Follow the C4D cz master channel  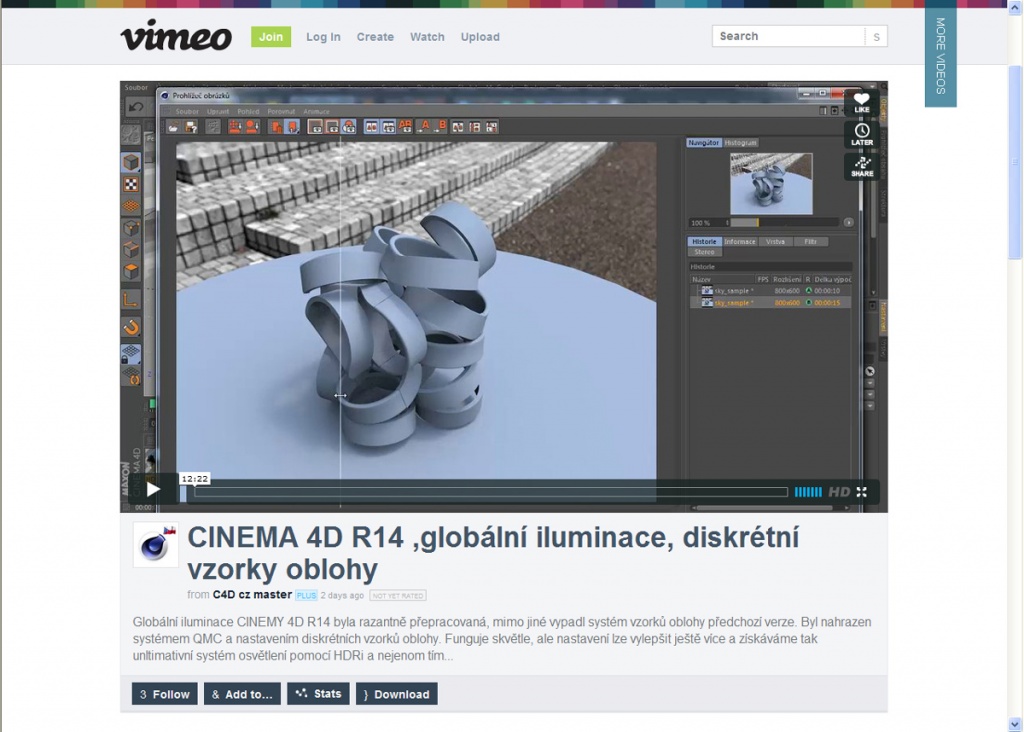165,694
